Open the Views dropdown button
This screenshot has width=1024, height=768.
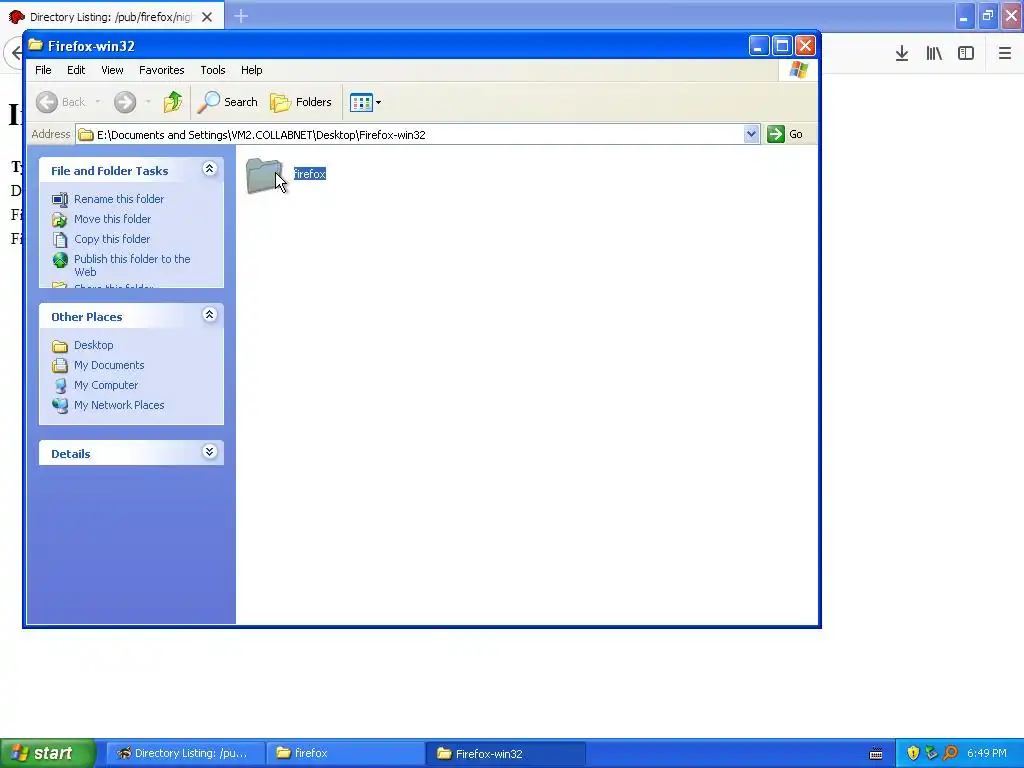point(365,102)
